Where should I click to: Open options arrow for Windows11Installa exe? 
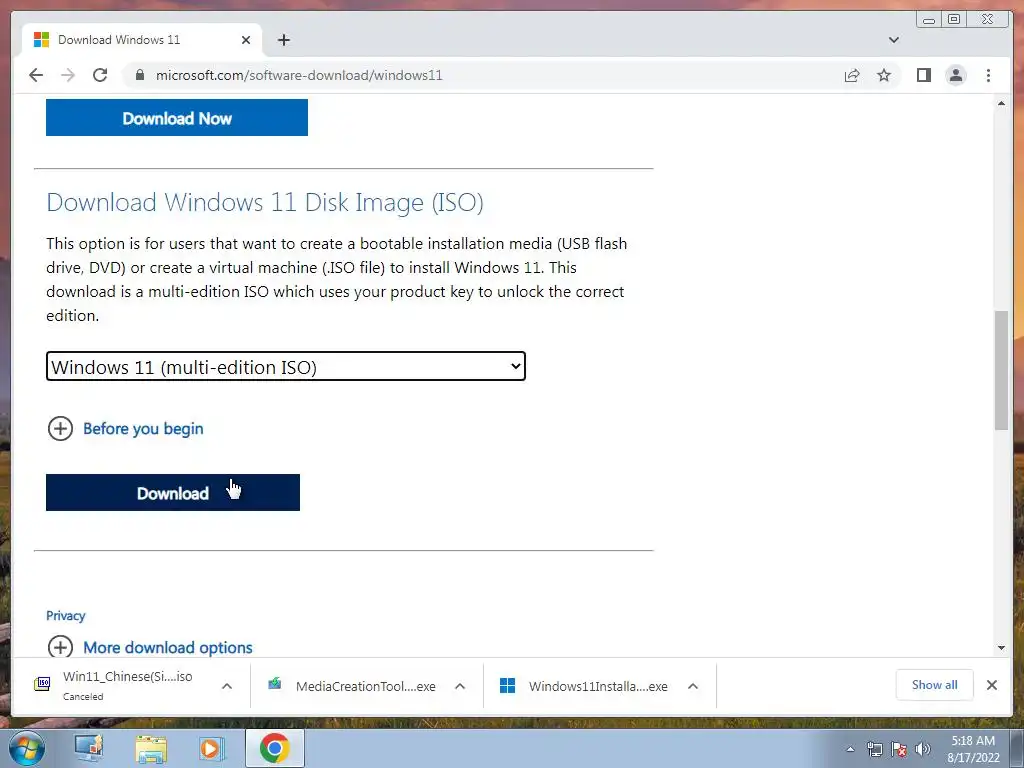coord(693,686)
